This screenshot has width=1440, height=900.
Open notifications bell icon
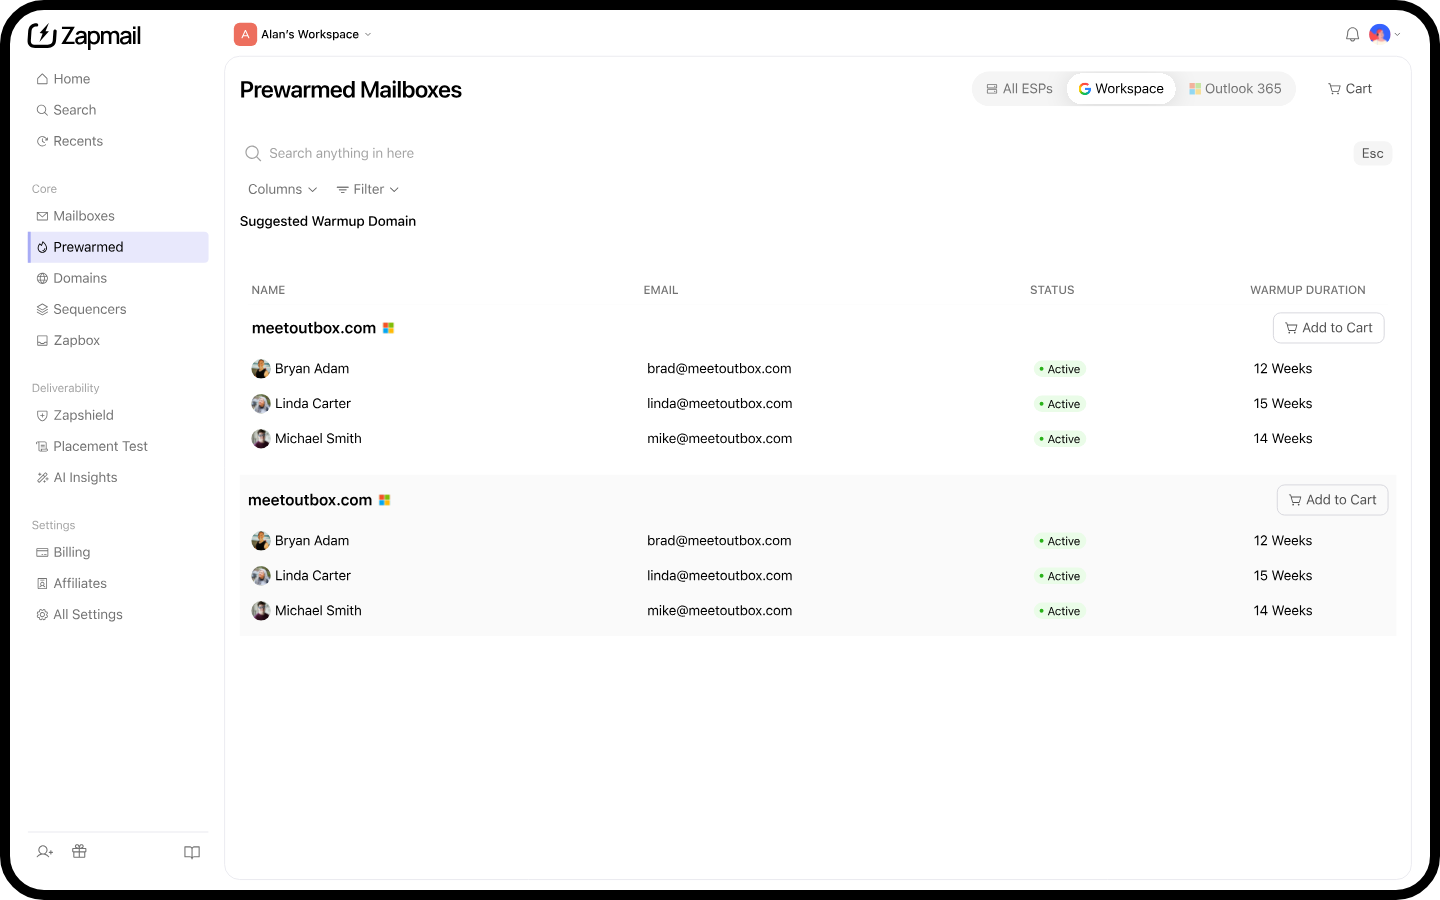pyautogui.click(x=1352, y=34)
